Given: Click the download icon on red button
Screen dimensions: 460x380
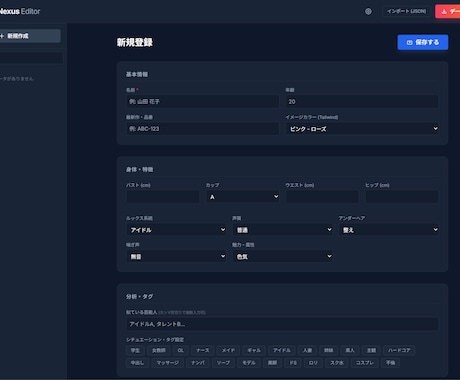Looking at the screenshot, I should (x=444, y=12).
